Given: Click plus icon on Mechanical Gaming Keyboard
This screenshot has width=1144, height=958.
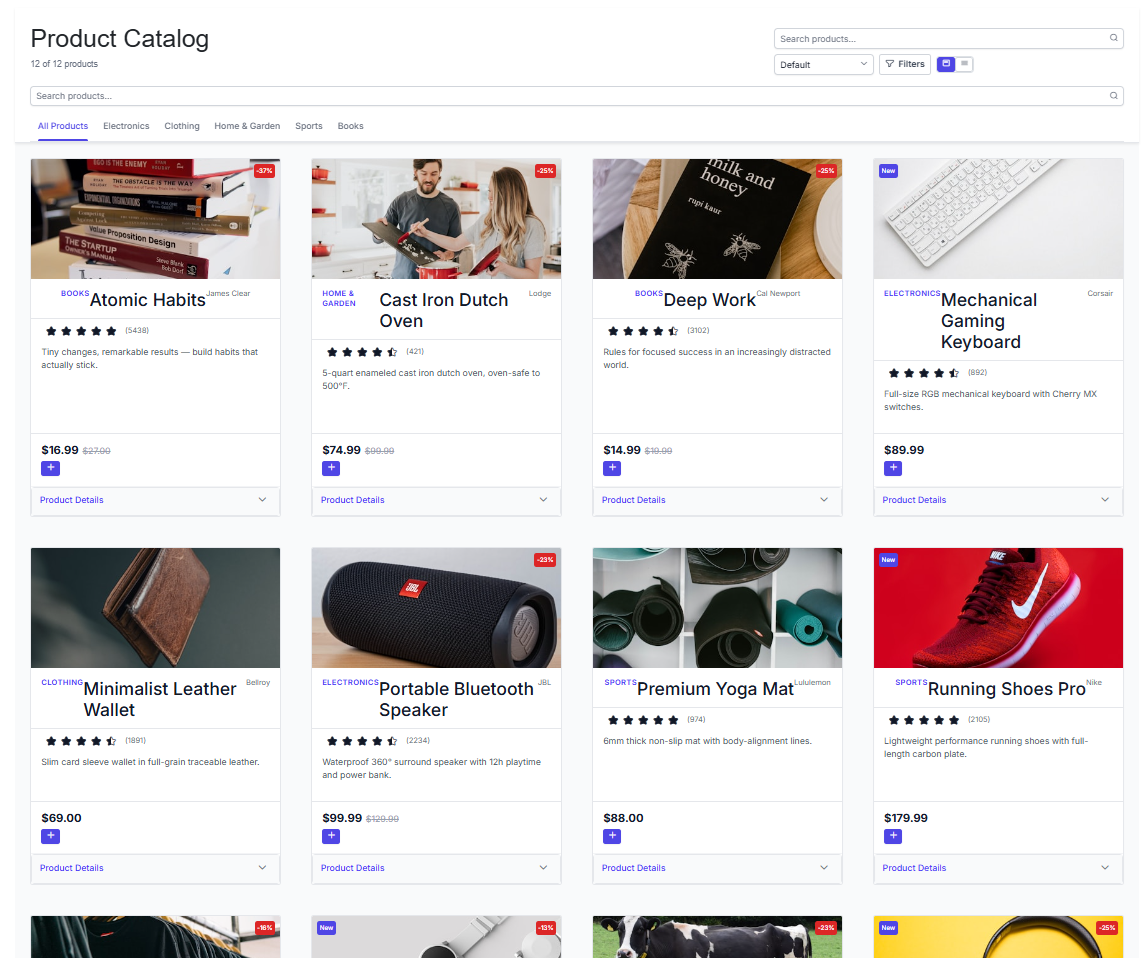Looking at the screenshot, I should [893, 468].
